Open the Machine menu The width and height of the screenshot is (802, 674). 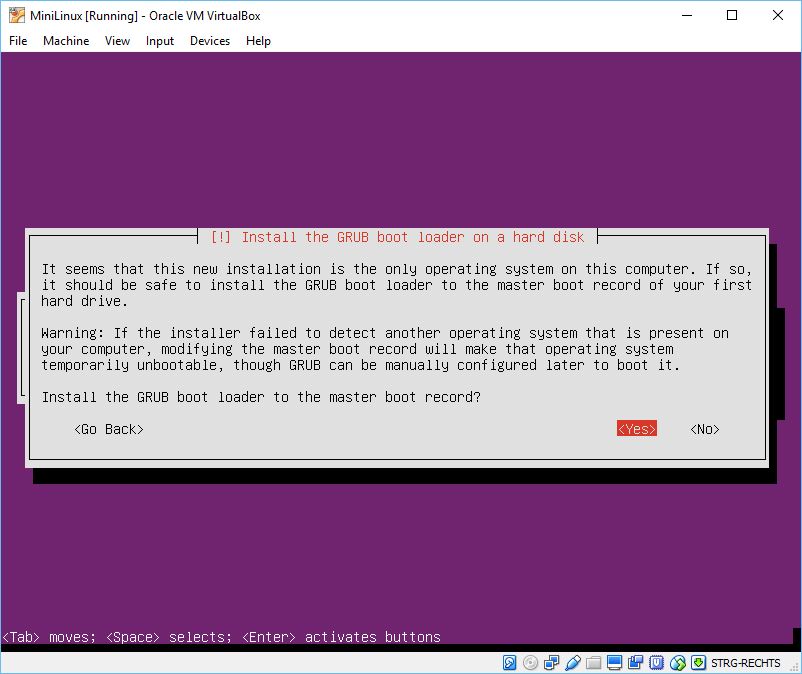66,41
